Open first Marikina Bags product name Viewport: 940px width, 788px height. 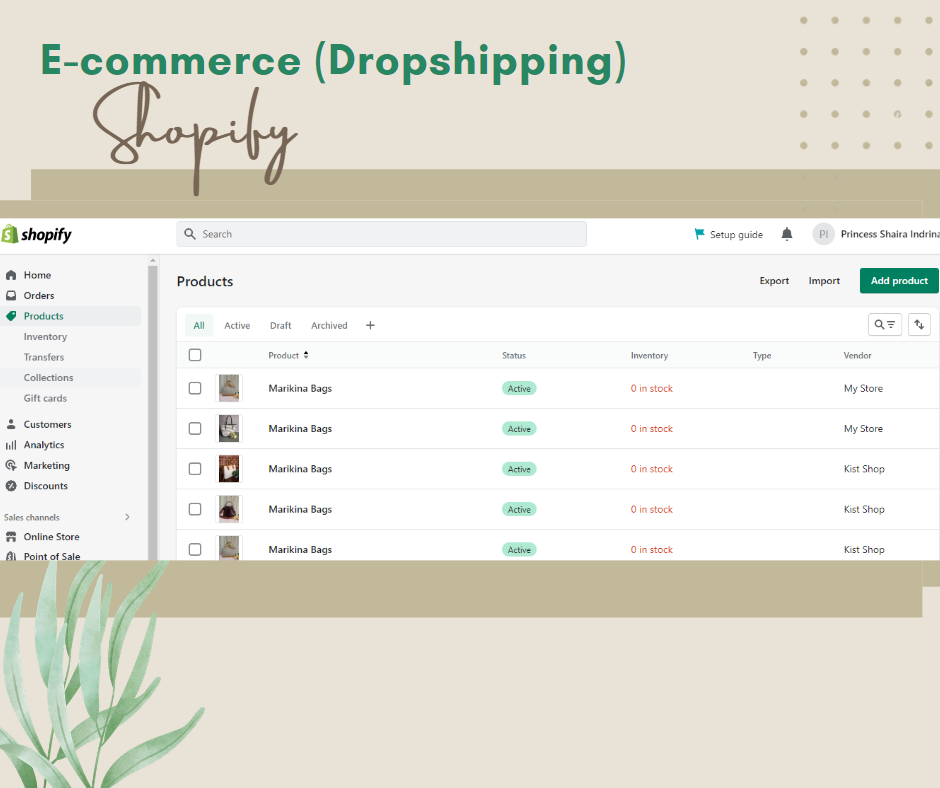coord(300,388)
